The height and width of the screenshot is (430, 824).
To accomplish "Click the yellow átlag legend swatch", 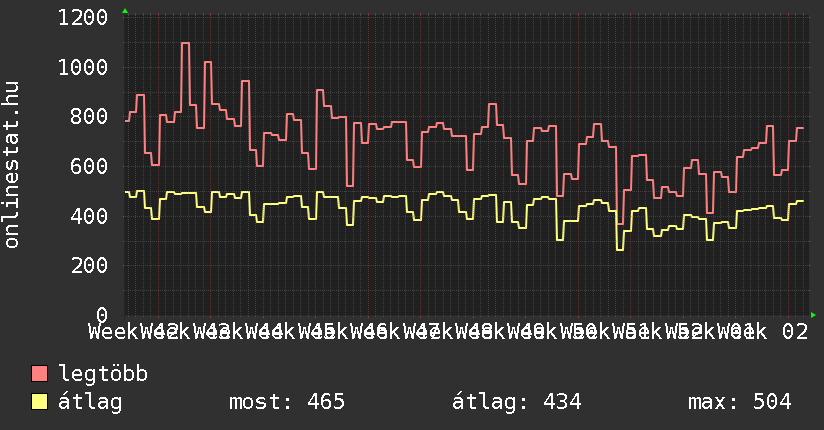I will click(40, 402).
